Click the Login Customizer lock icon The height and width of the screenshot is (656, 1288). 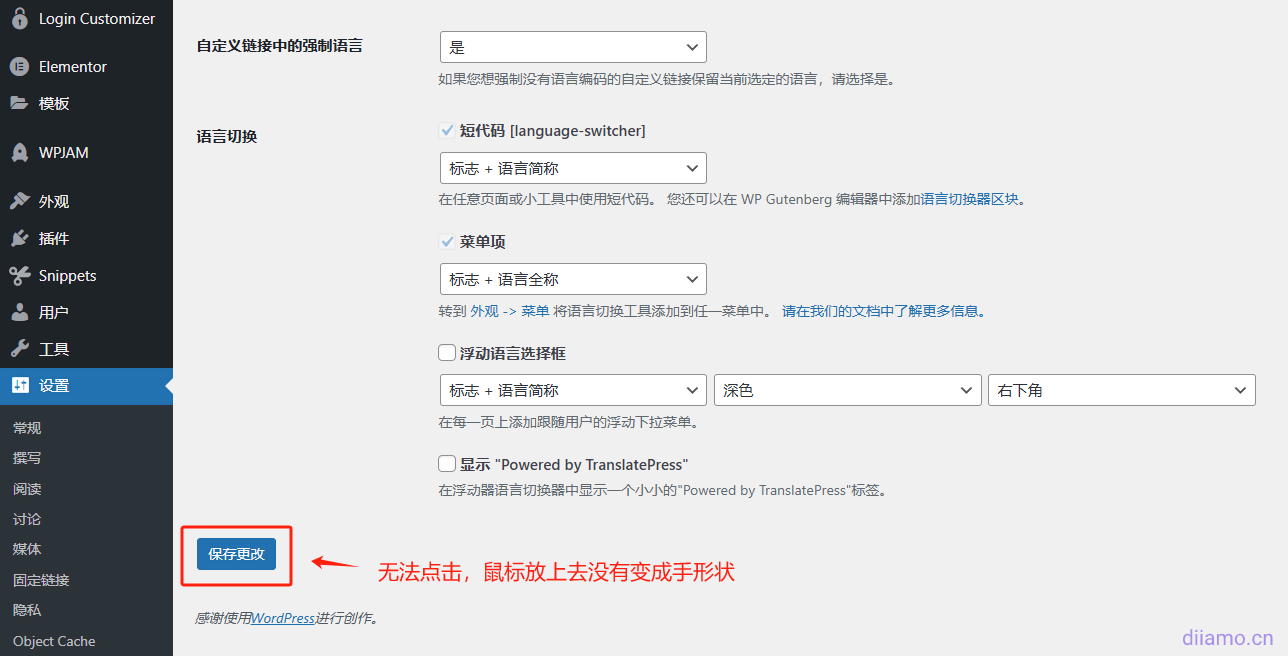pyautogui.click(x=19, y=18)
